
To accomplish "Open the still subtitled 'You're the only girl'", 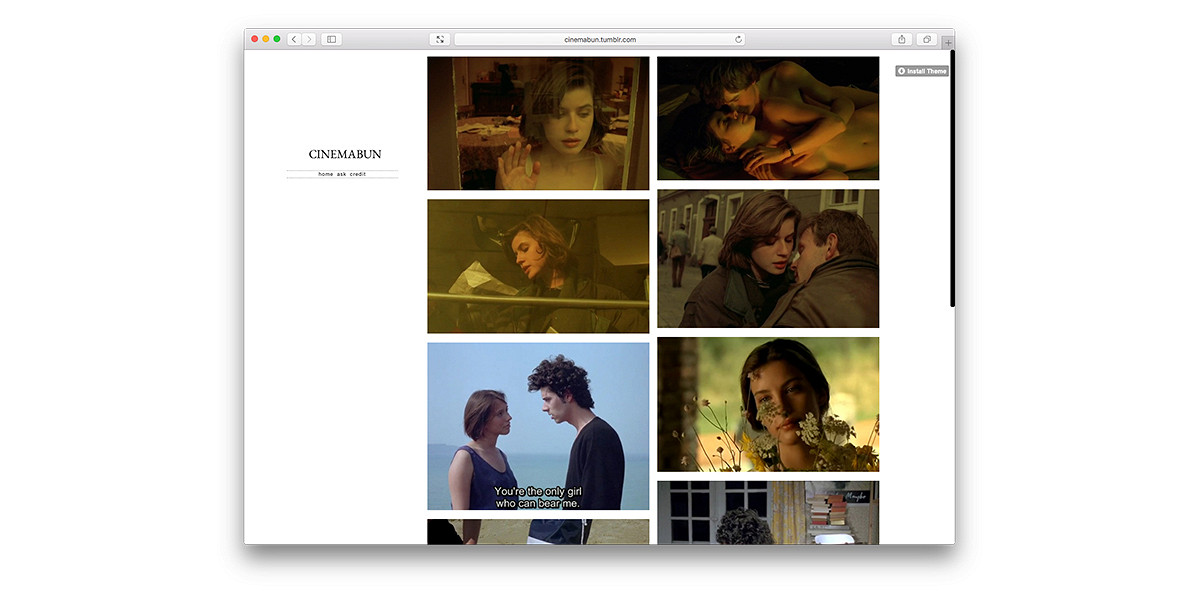I will click(x=538, y=426).
